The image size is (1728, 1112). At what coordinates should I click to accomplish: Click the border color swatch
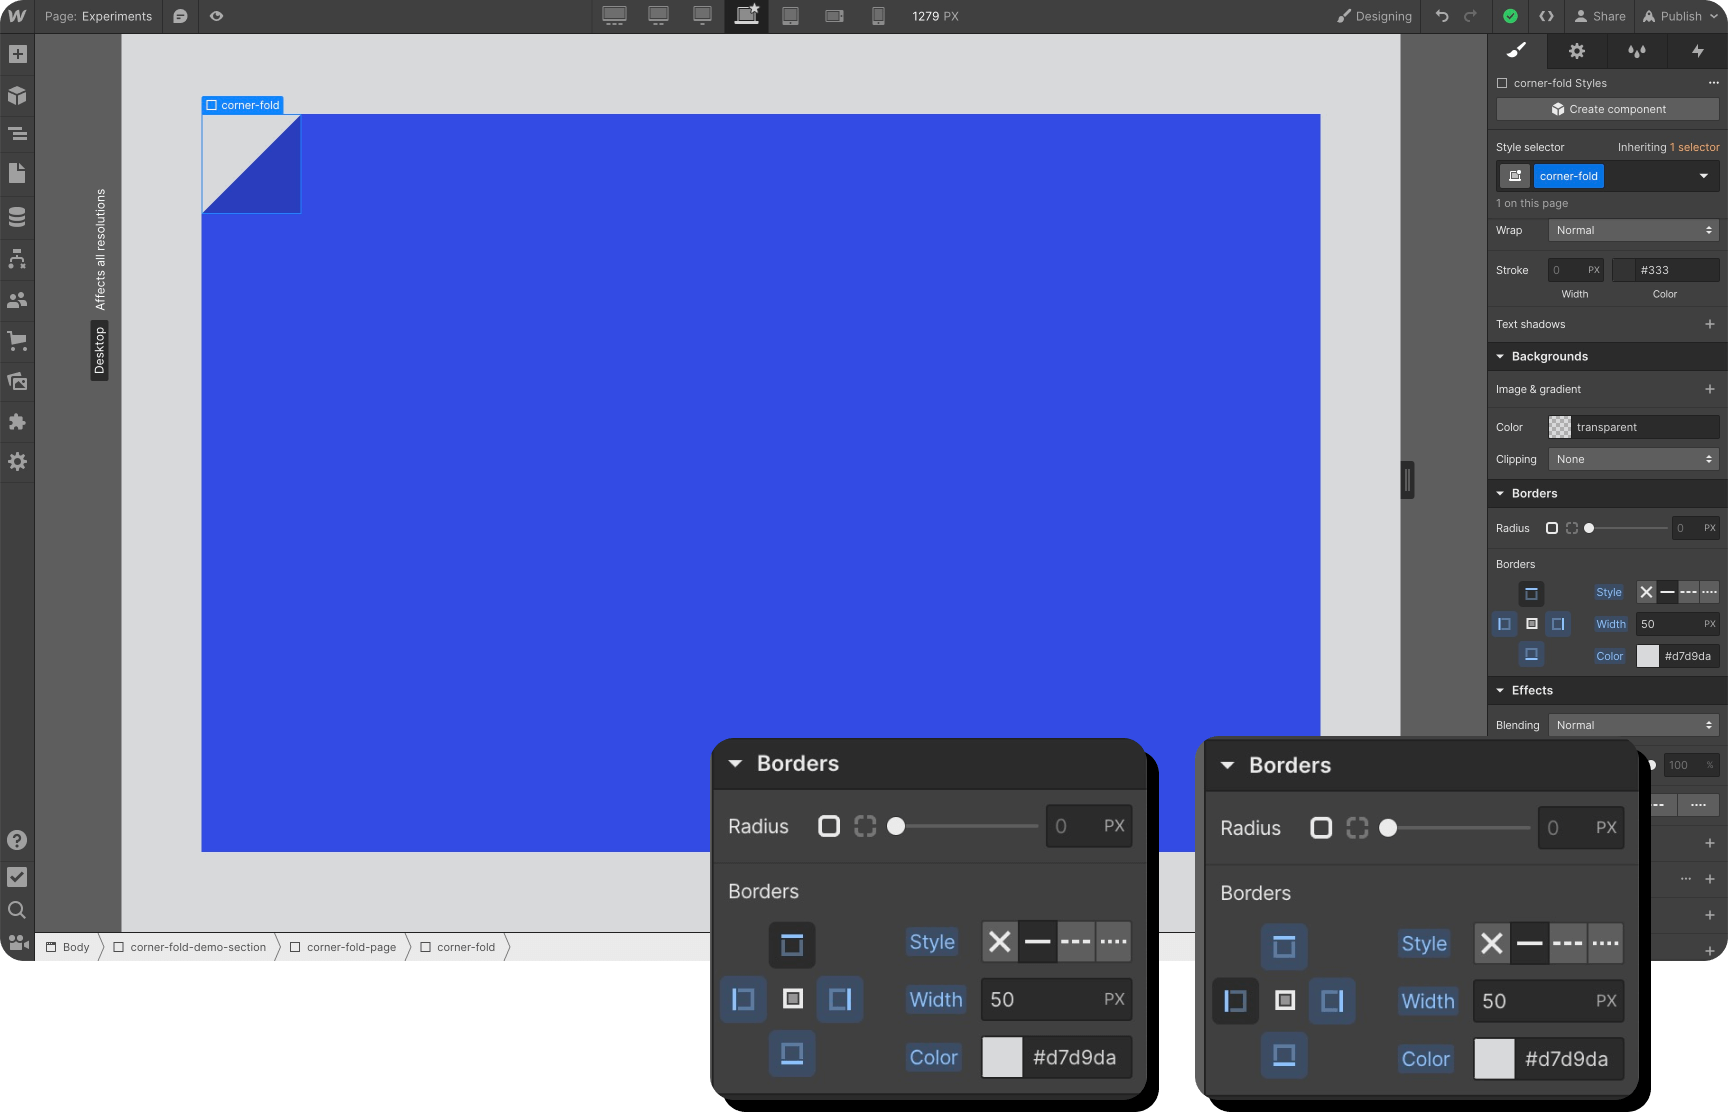[x=1649, y=656]
